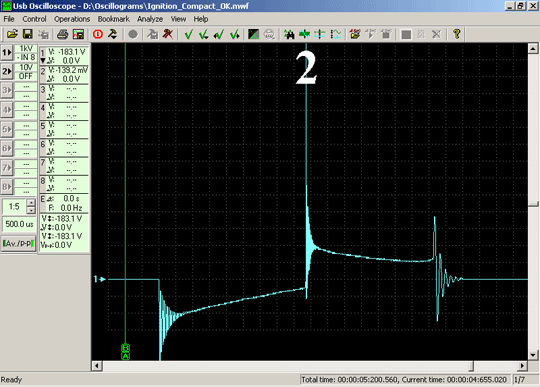Click the first green checkmark icon

coord(188,34)
